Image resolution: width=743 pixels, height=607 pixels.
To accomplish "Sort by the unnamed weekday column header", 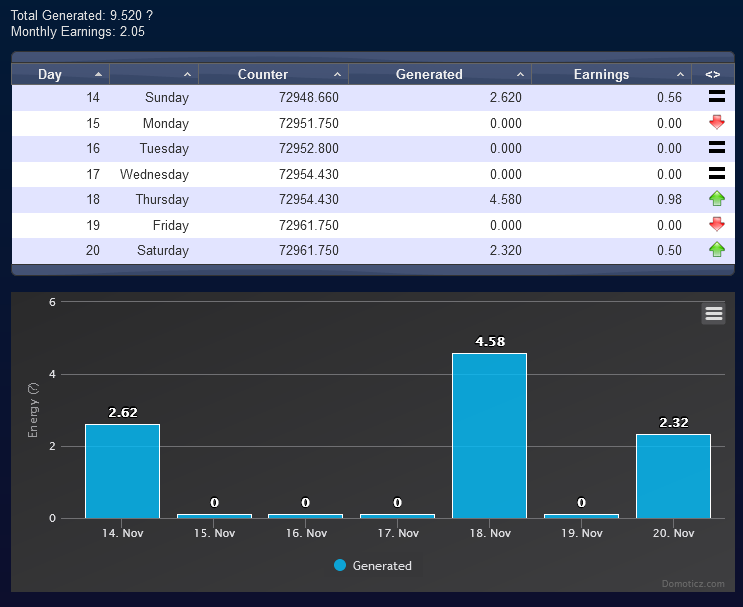I will 154,74.
